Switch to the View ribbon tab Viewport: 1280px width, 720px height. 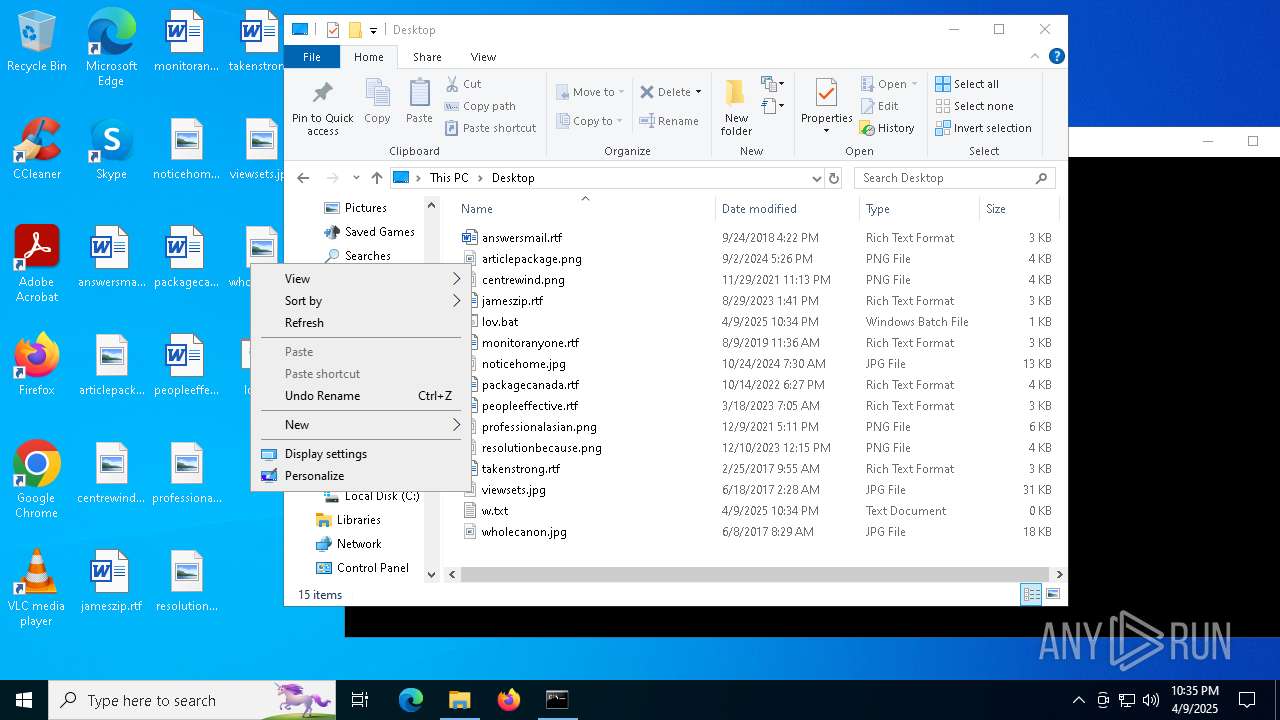(483, 57)
